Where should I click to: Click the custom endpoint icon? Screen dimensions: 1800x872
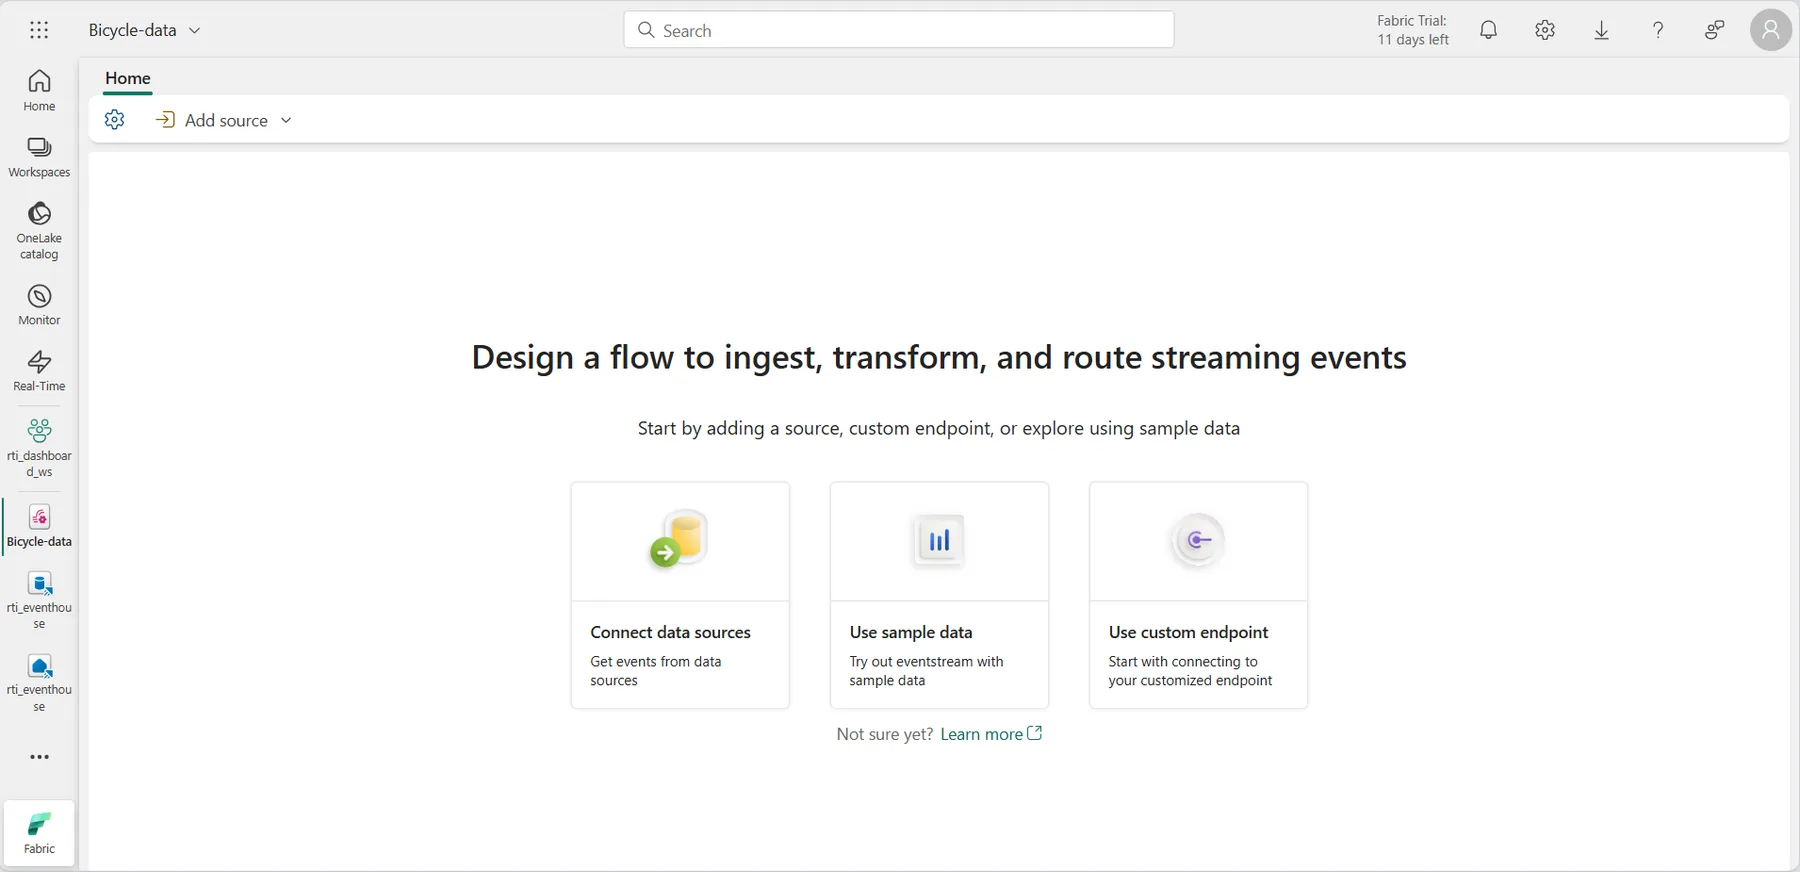click(1198, 541)
